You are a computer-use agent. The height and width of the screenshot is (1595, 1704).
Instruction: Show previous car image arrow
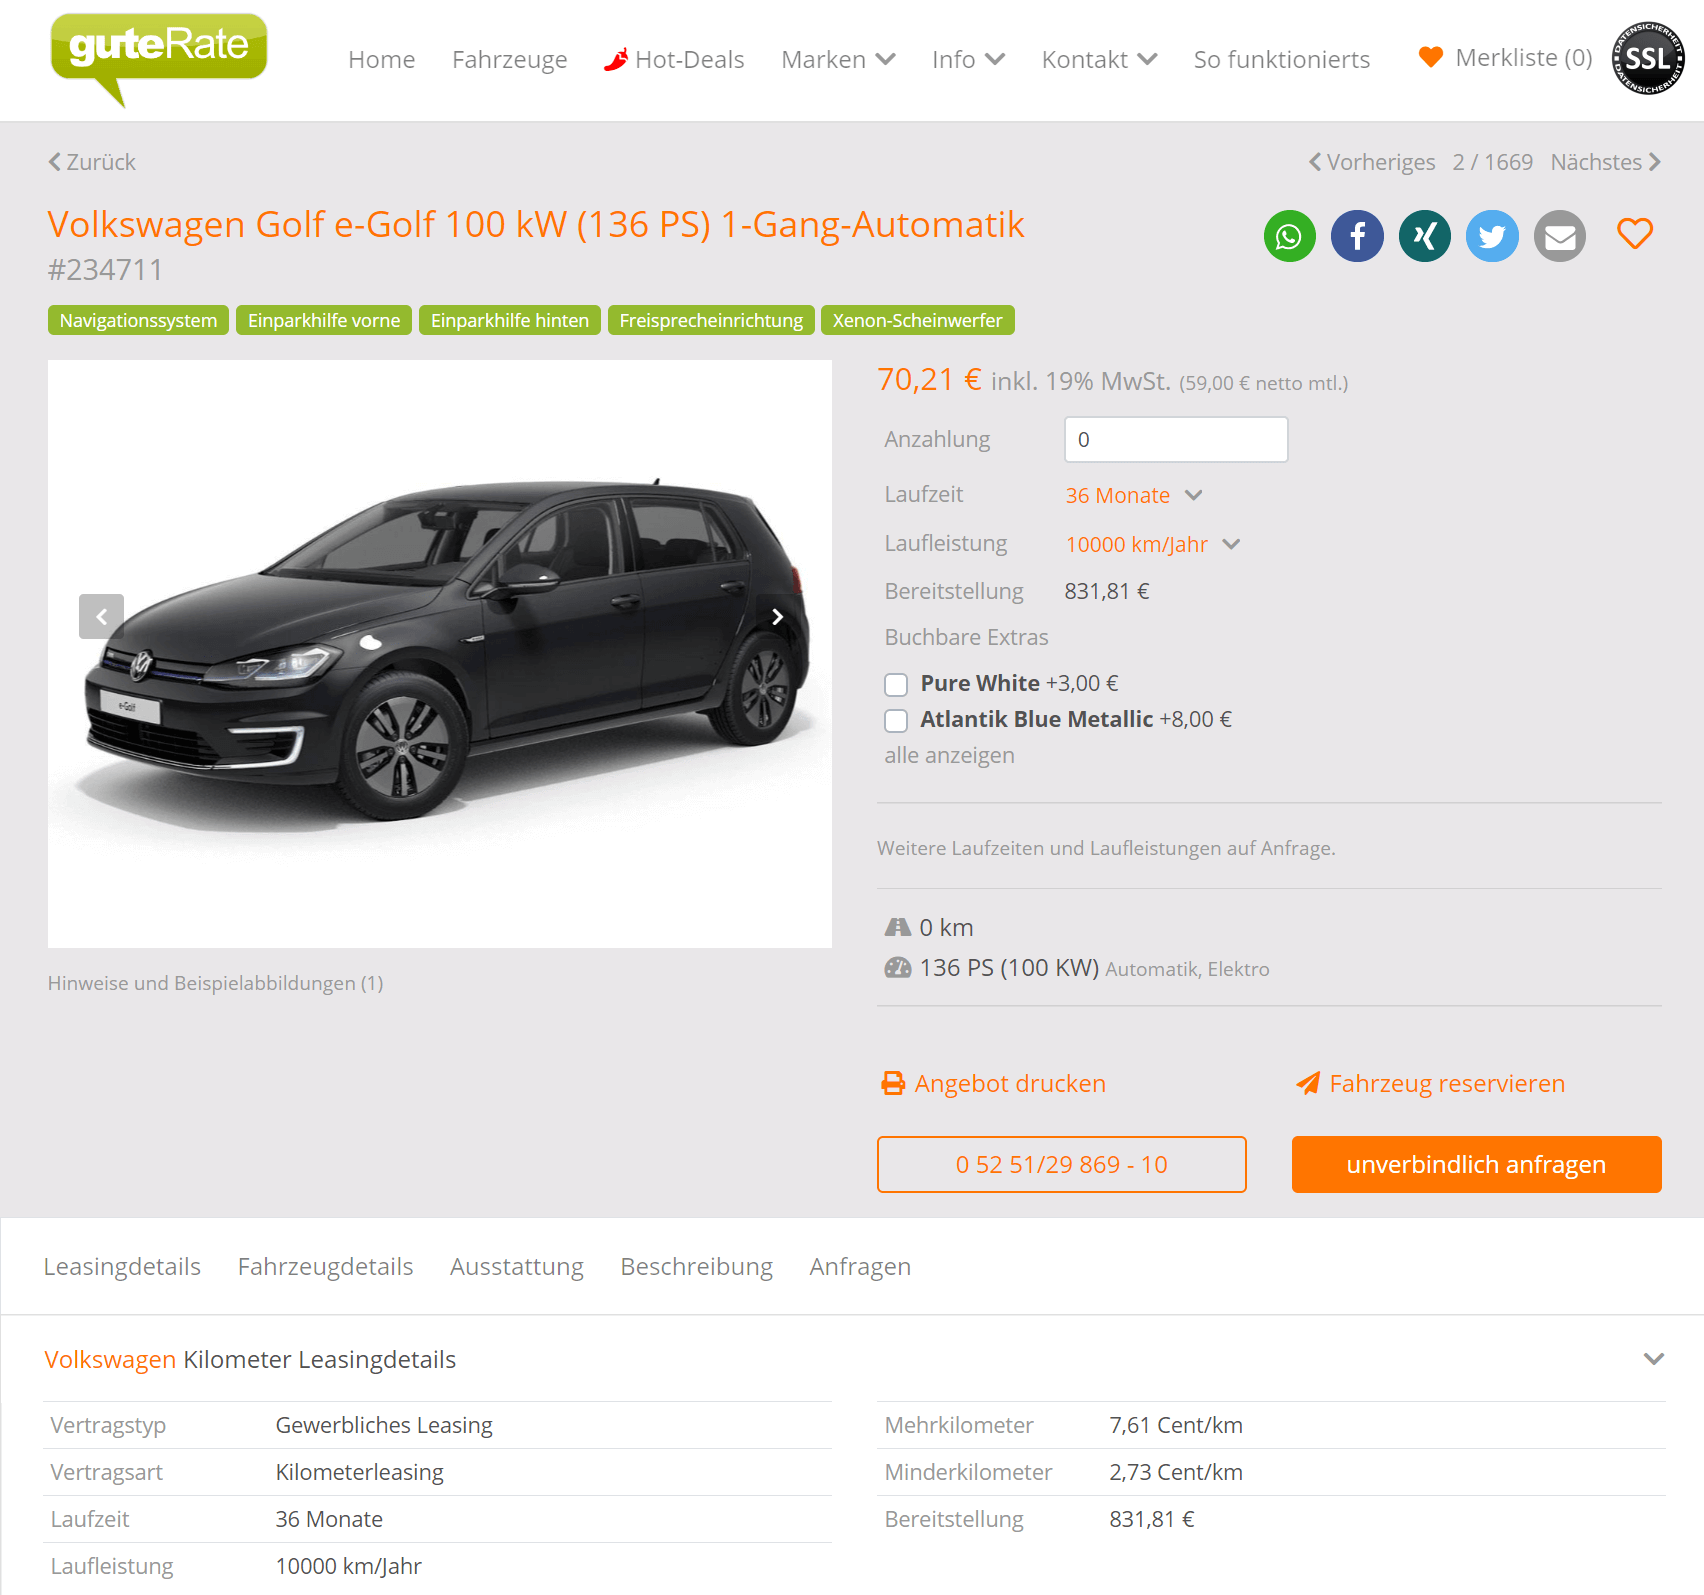coord(101,617)
